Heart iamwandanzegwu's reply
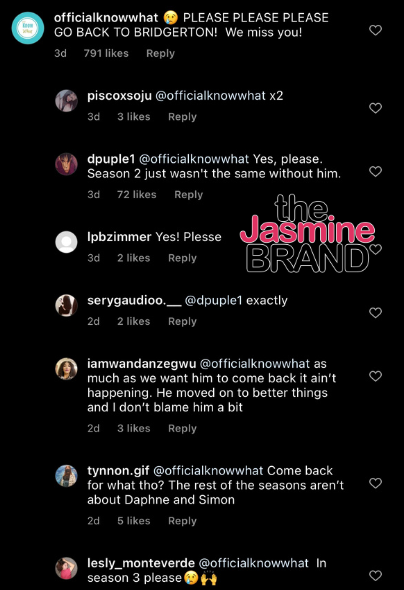The width and height of the screenshot is (404, 590). 375,376
